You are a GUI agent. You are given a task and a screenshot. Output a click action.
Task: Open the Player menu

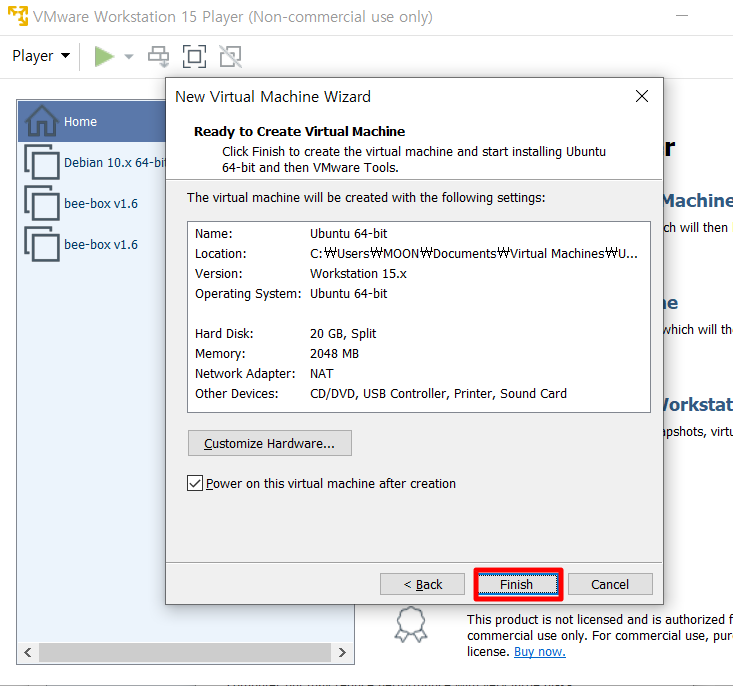click(x=41, y=56)
